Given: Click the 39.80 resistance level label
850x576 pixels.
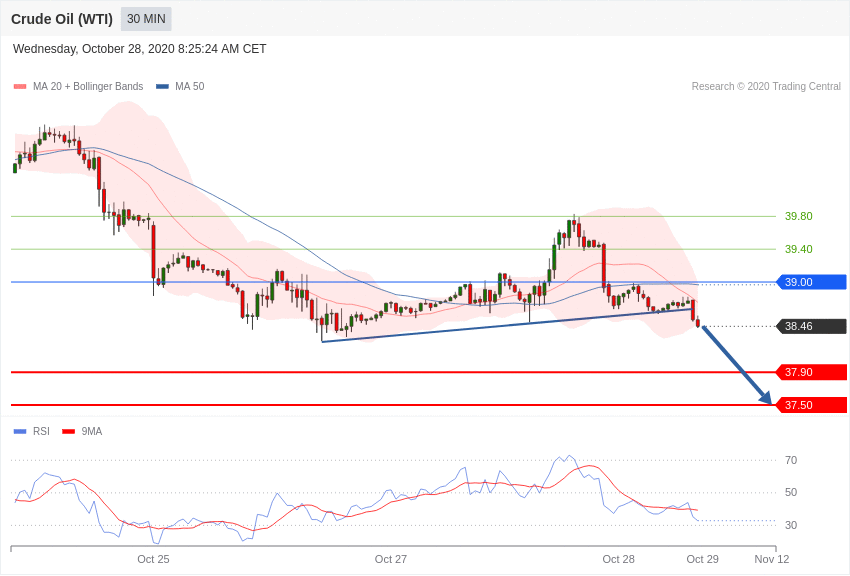Looking at the screenshot, I should [799, 216].
